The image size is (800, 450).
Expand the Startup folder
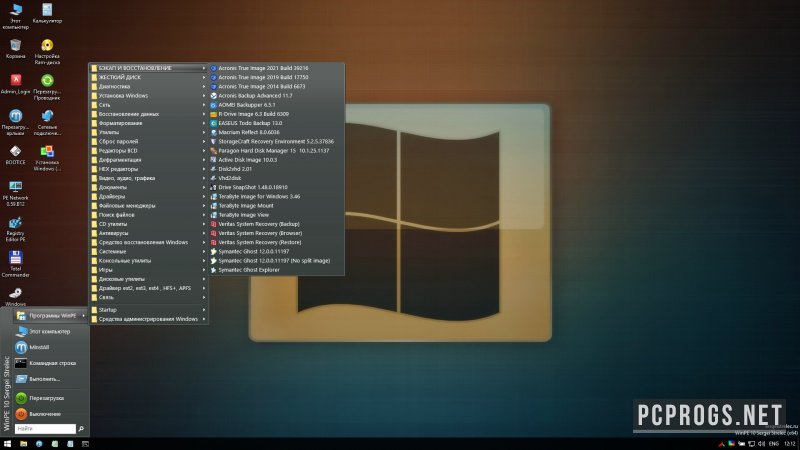148,310
